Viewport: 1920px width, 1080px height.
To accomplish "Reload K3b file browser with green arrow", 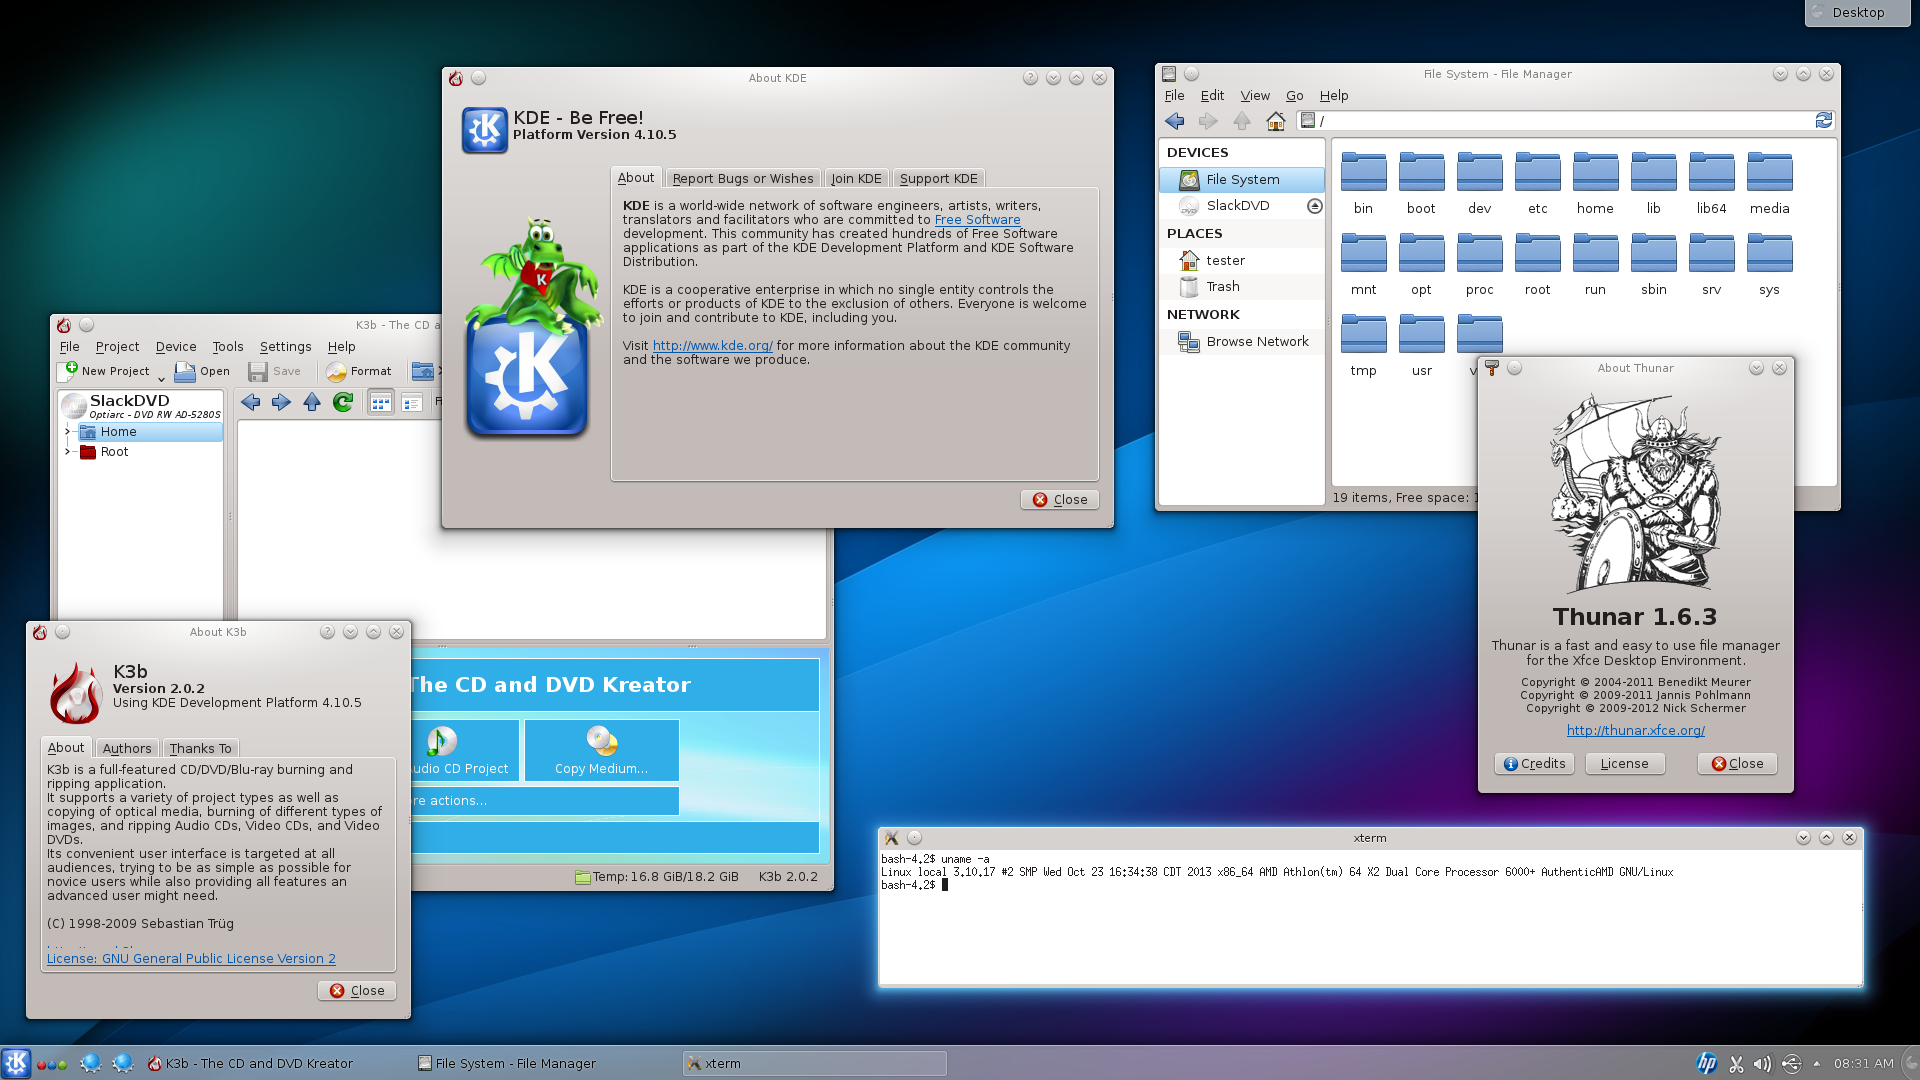I will (x=343, y=402).
